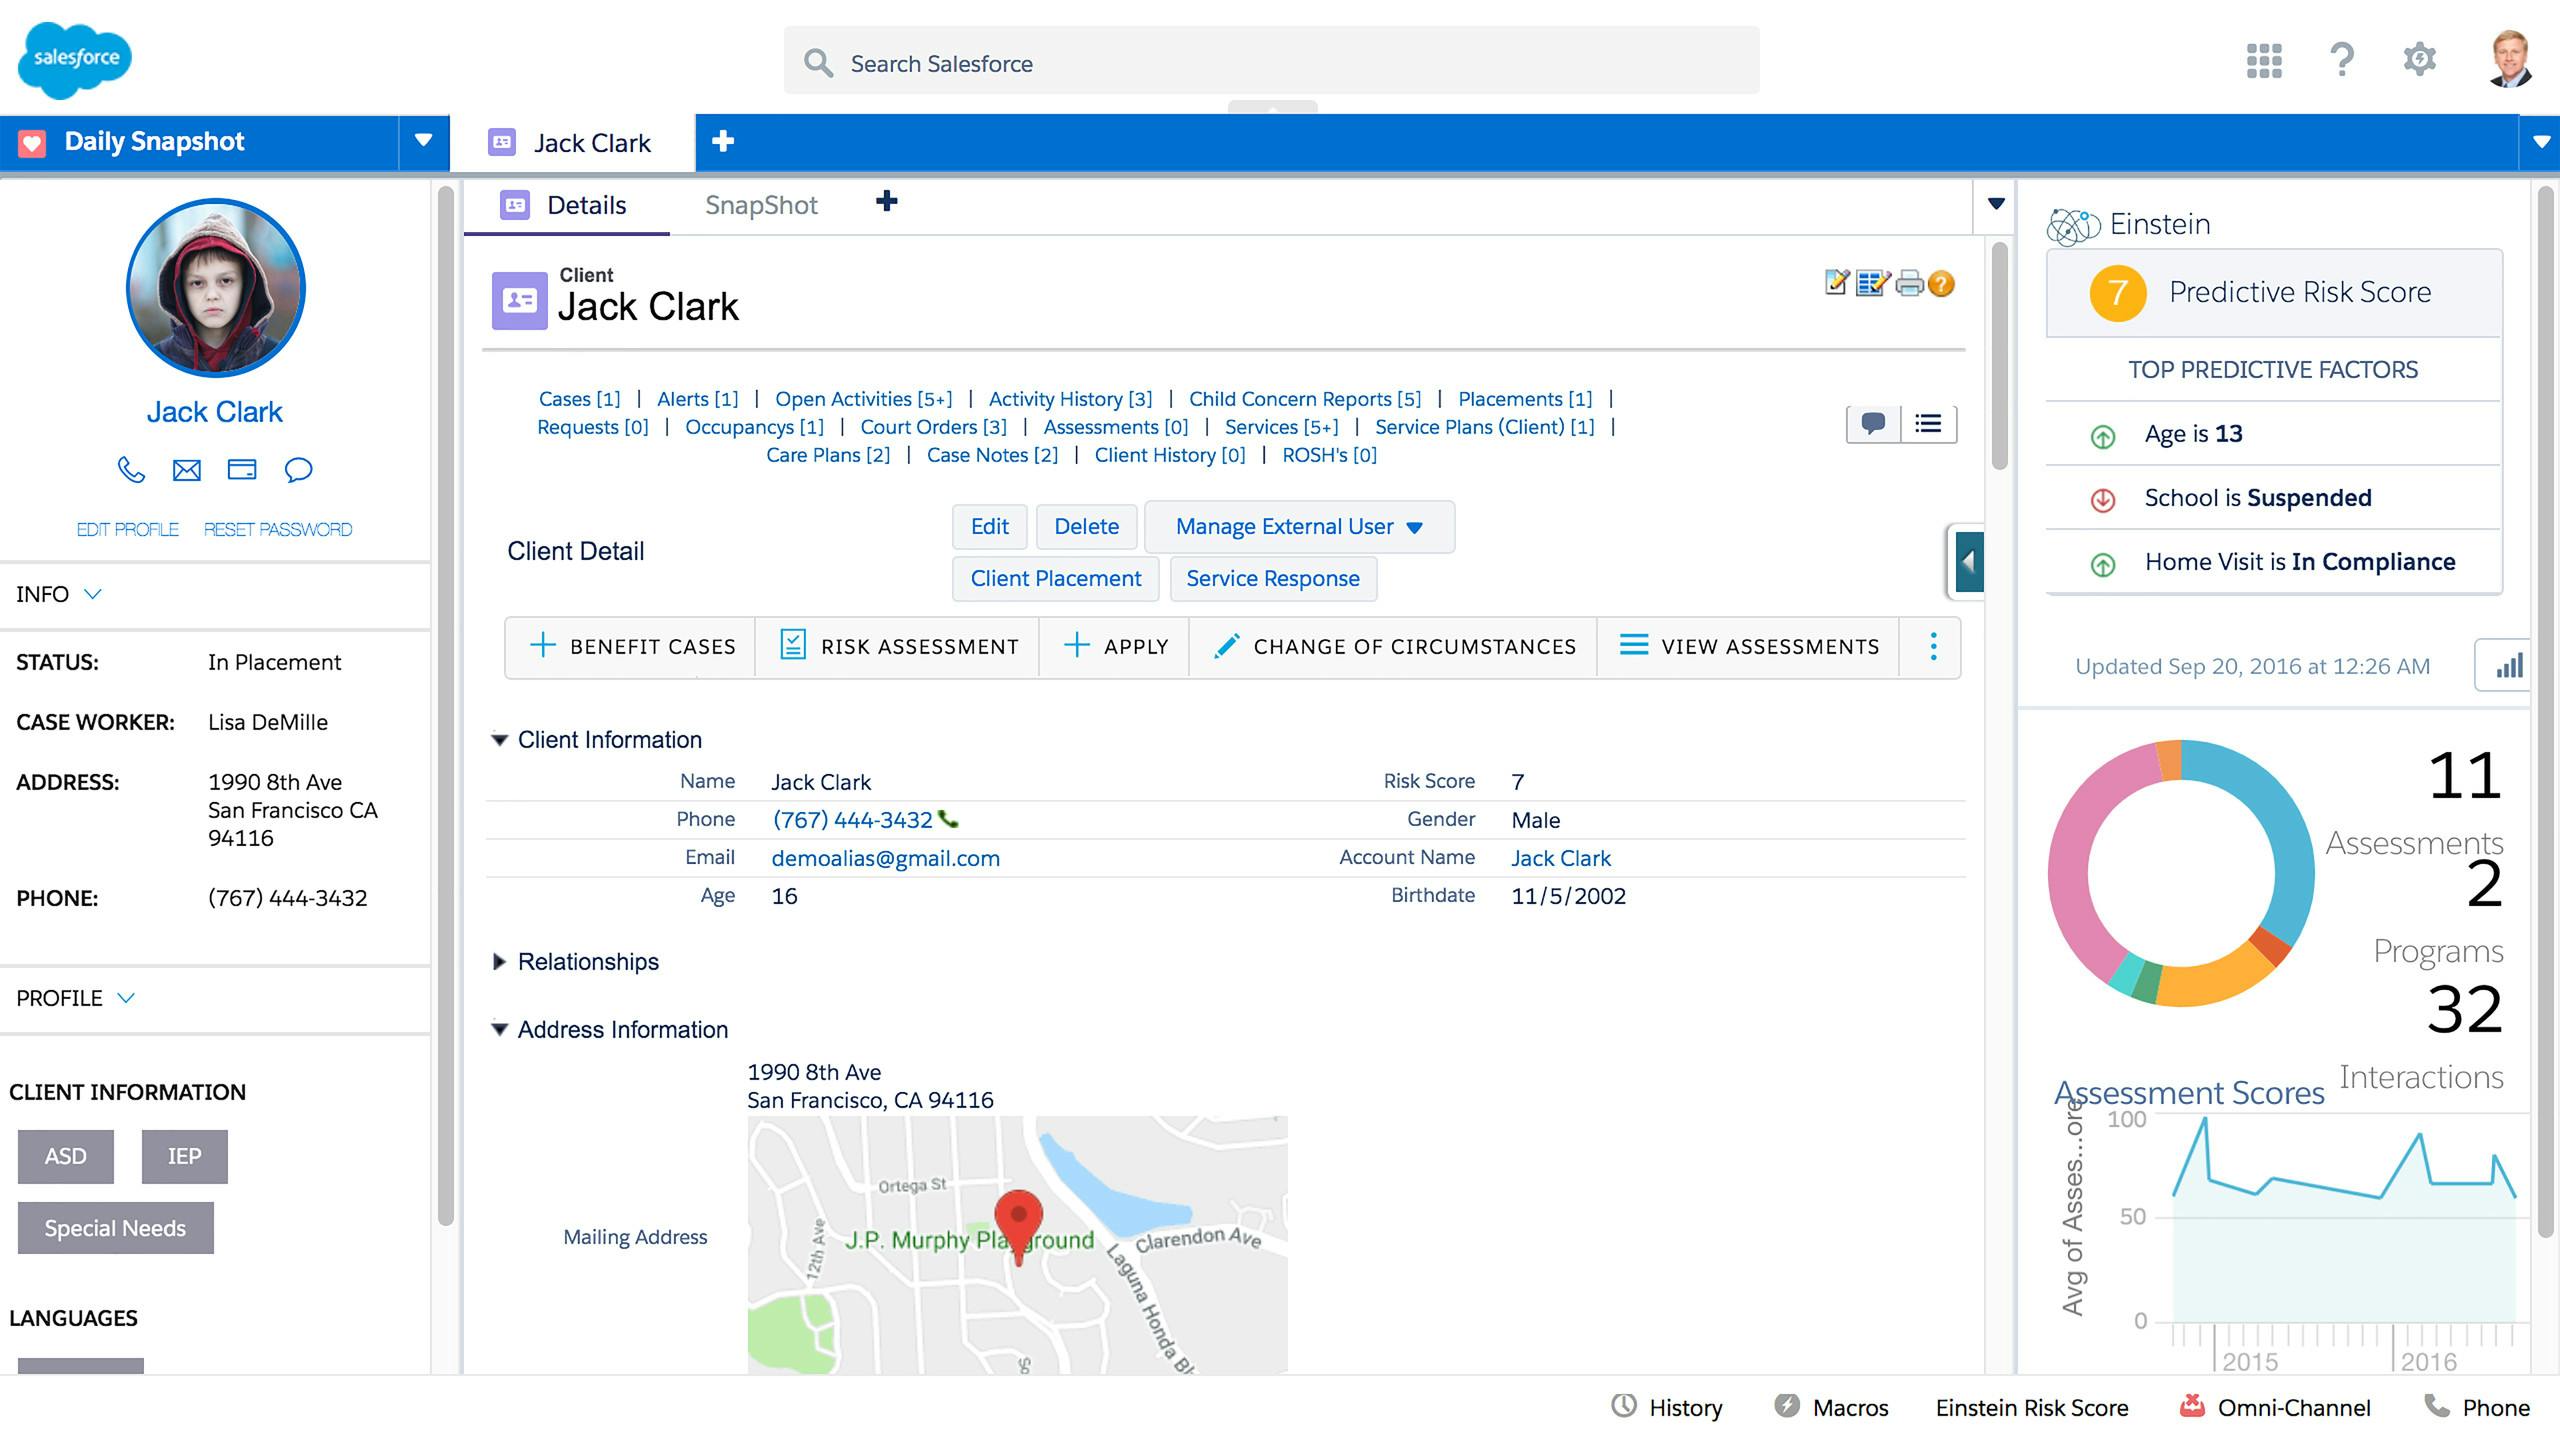
Task: Add a new subtab next to SnapShot
Action: pyautogui.click(x=886, y=202)
